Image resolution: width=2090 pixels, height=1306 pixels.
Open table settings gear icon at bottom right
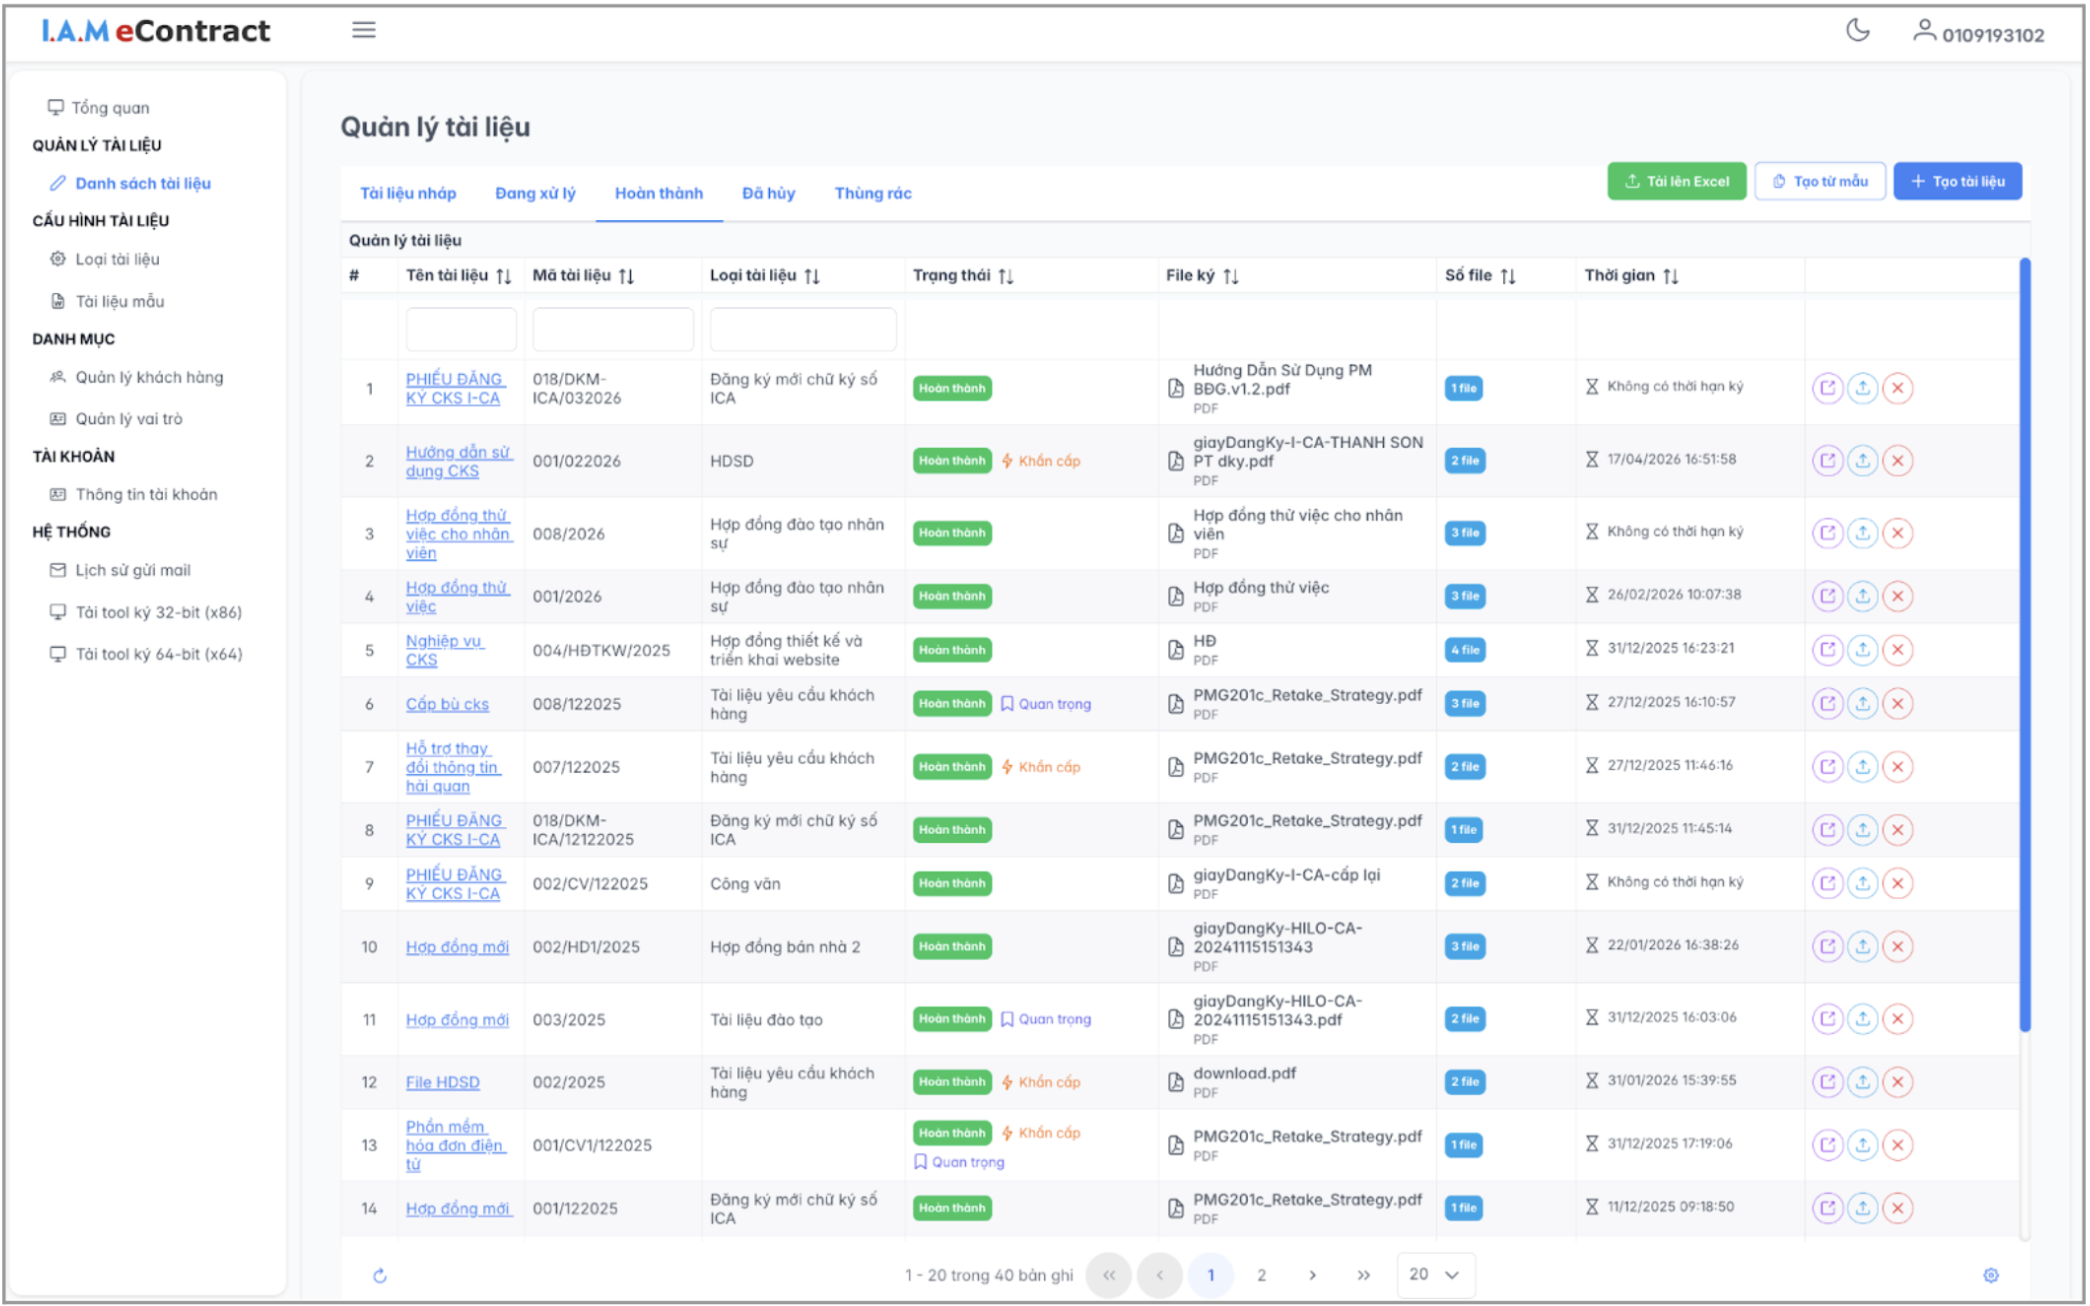click(1990, 1275)
